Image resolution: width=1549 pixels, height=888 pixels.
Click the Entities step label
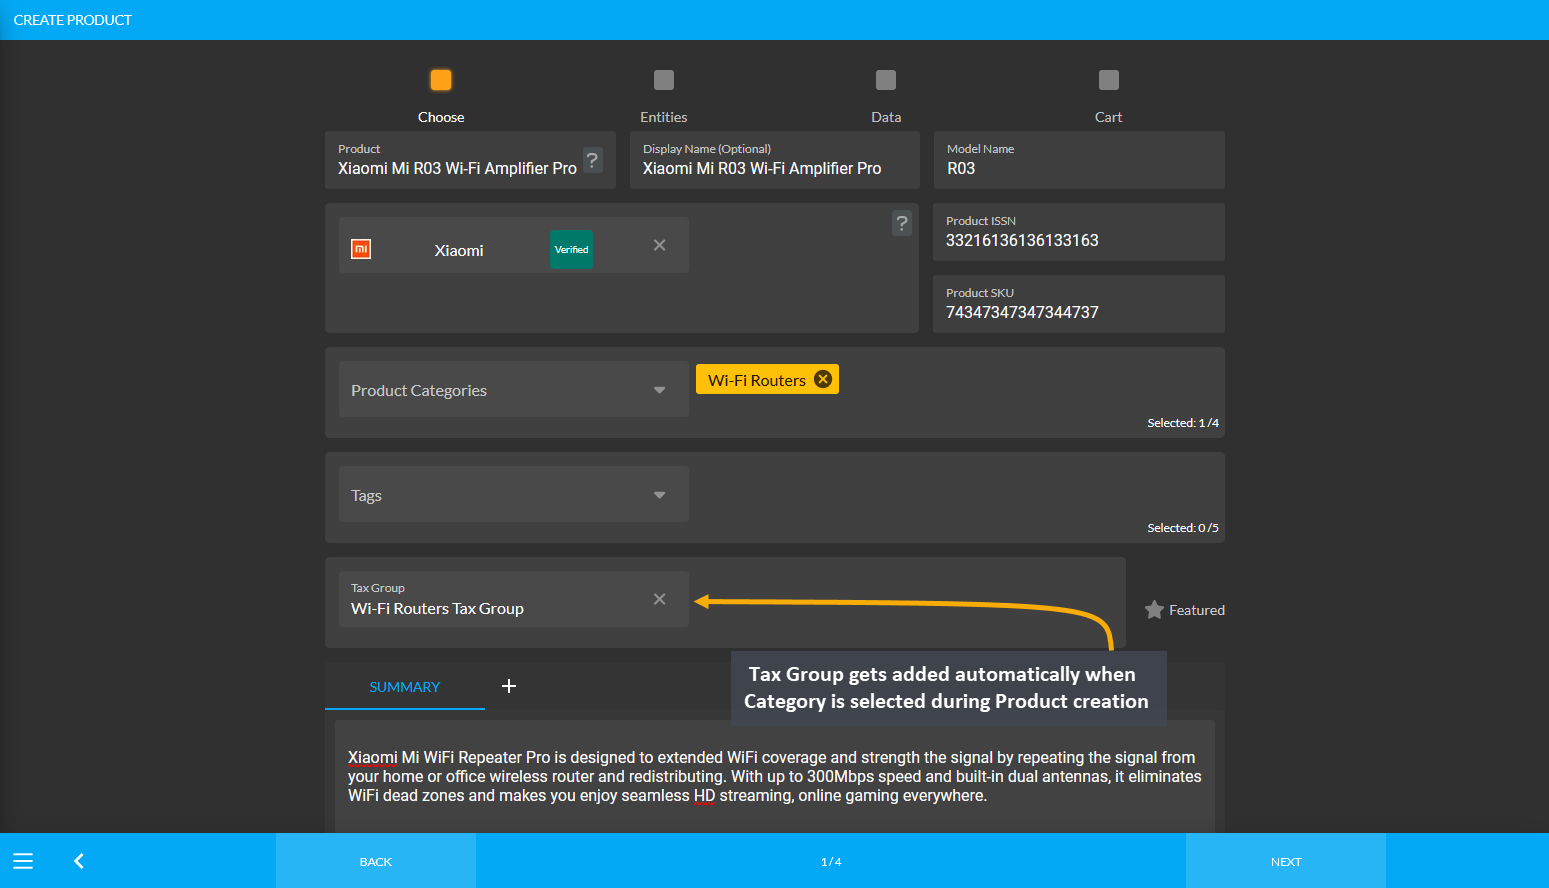coord(664,117)
